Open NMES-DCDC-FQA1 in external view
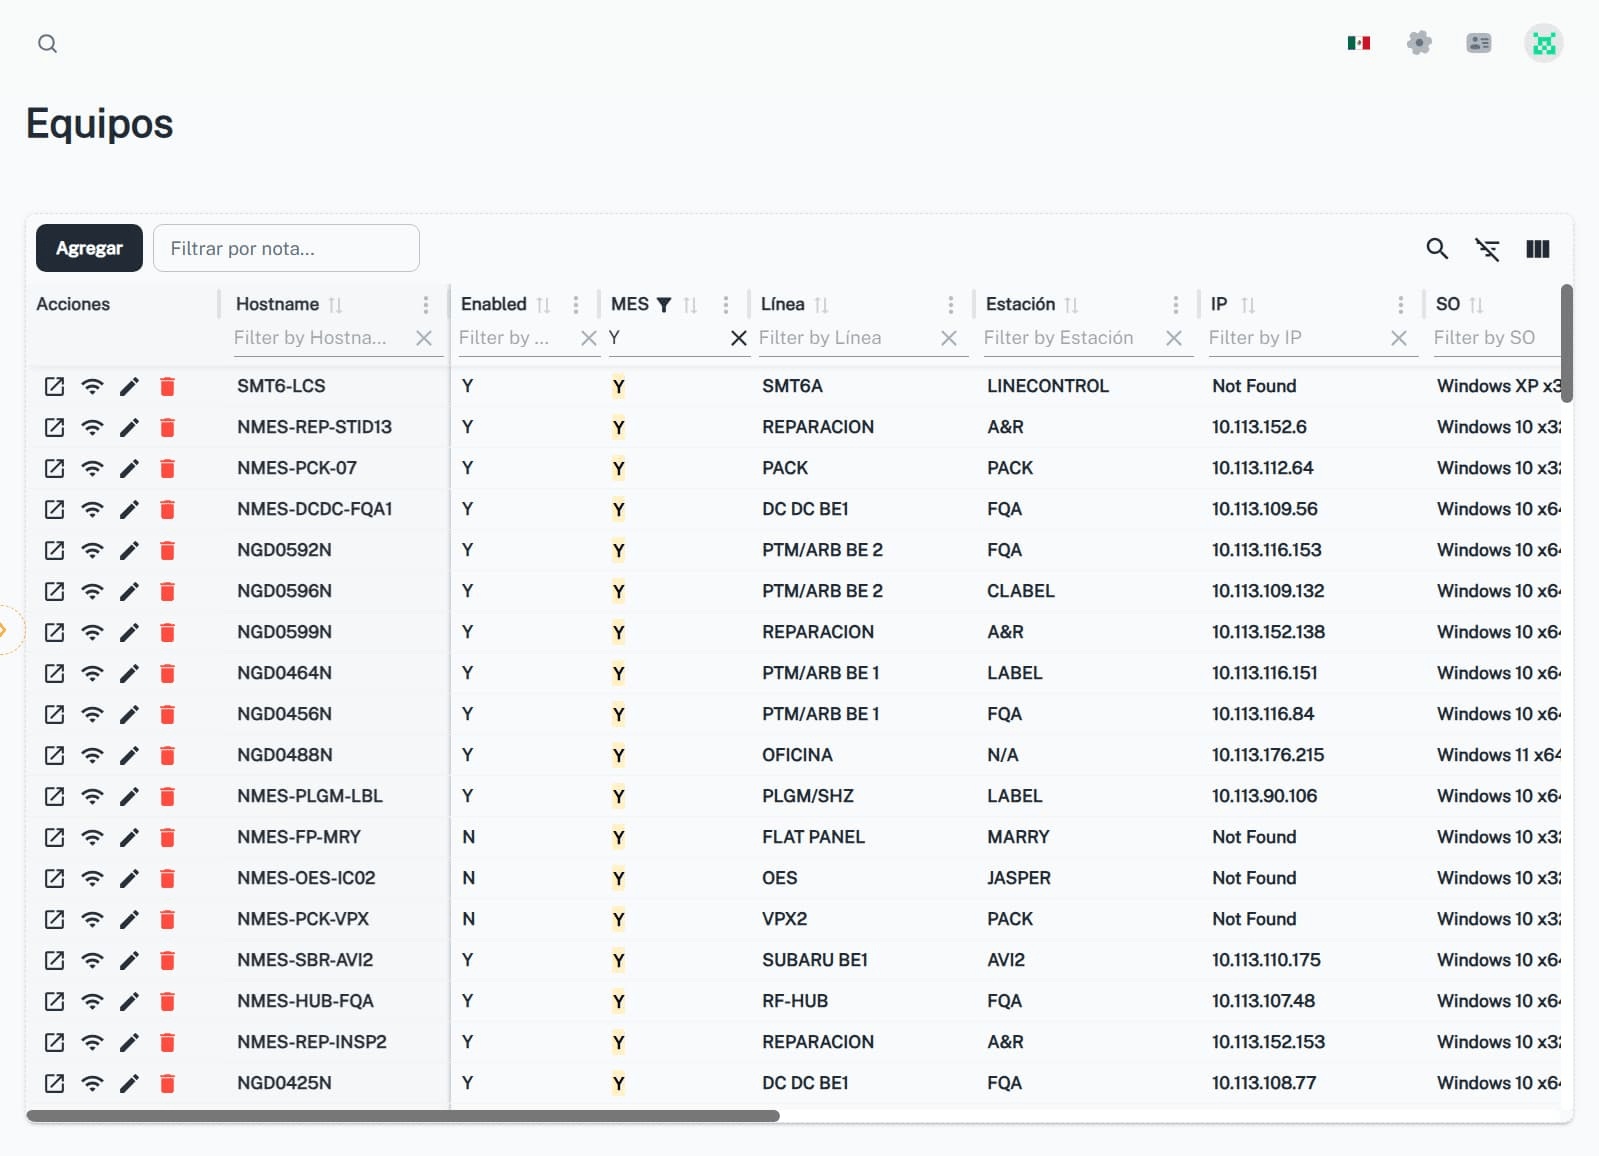The image size is (1599, 1156). [55, 509]
